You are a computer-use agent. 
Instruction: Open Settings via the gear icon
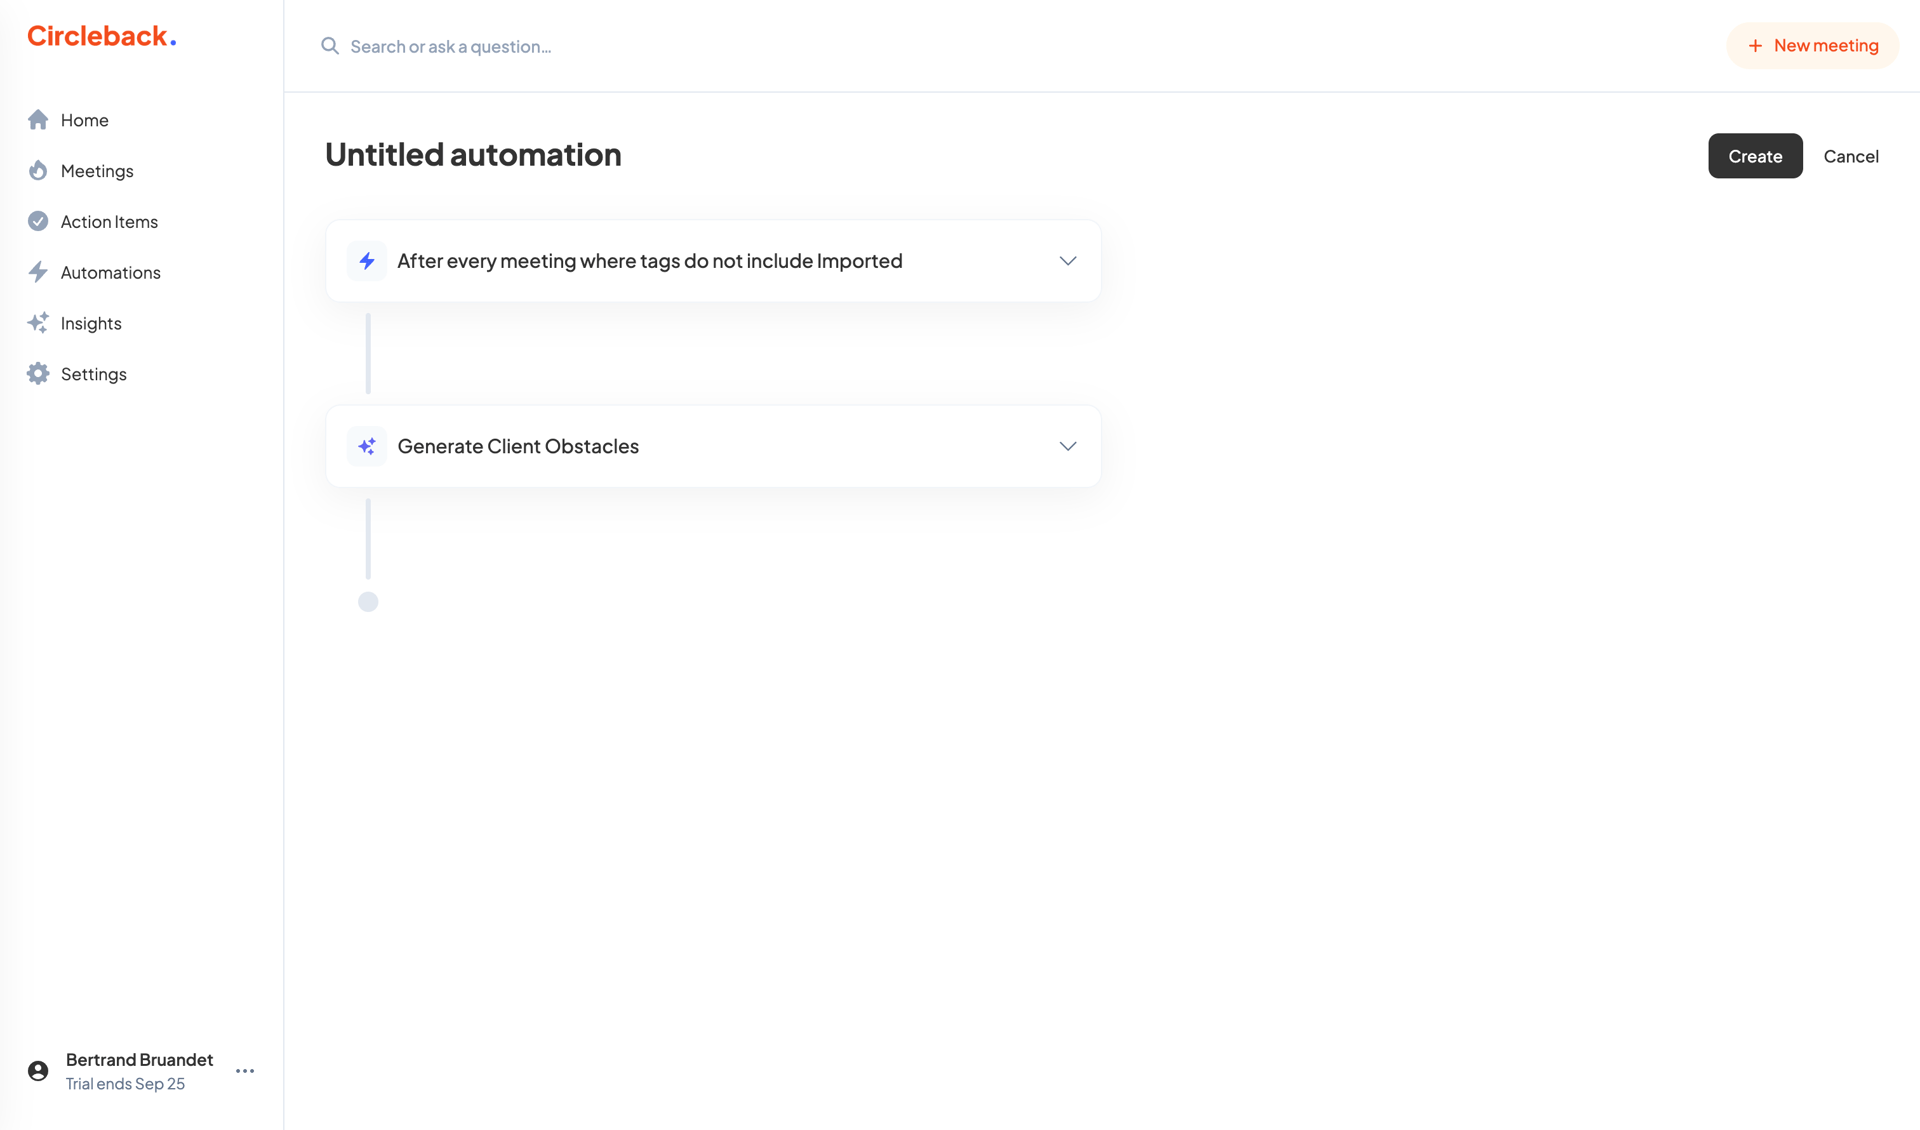[38, 373]
